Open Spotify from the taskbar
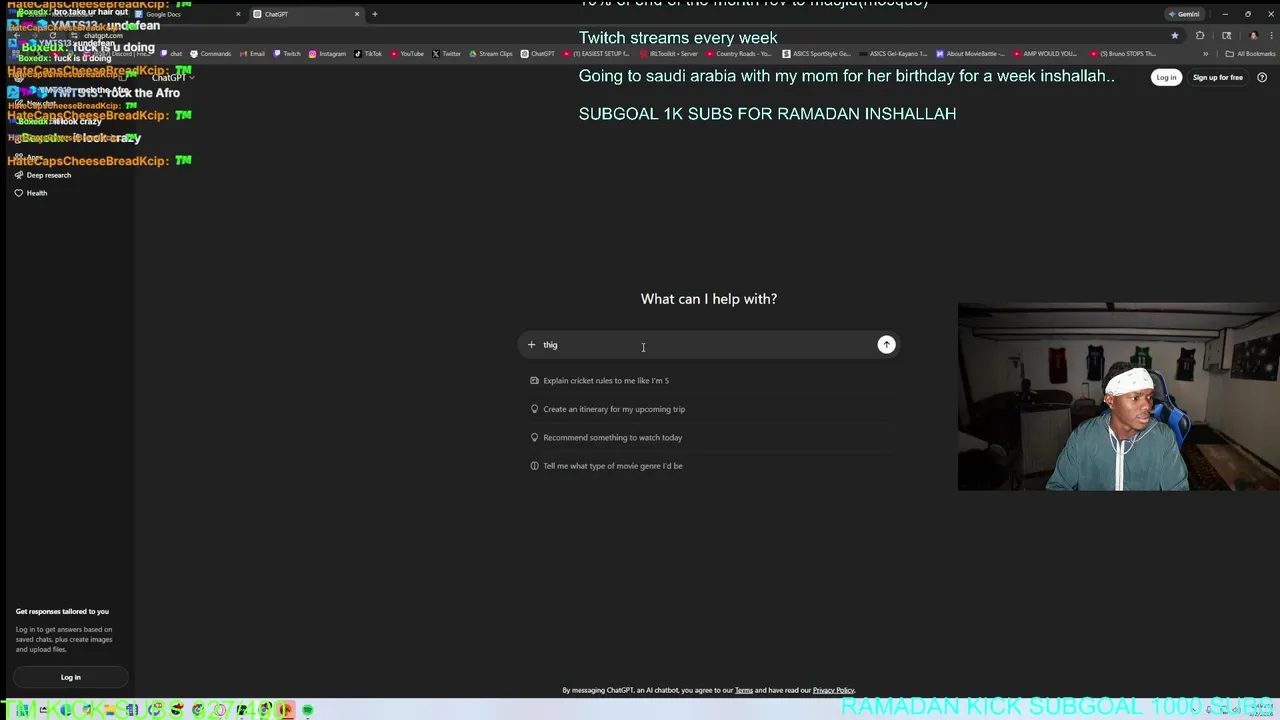This screenshot has height=720, width=1280. pos(307,710)
